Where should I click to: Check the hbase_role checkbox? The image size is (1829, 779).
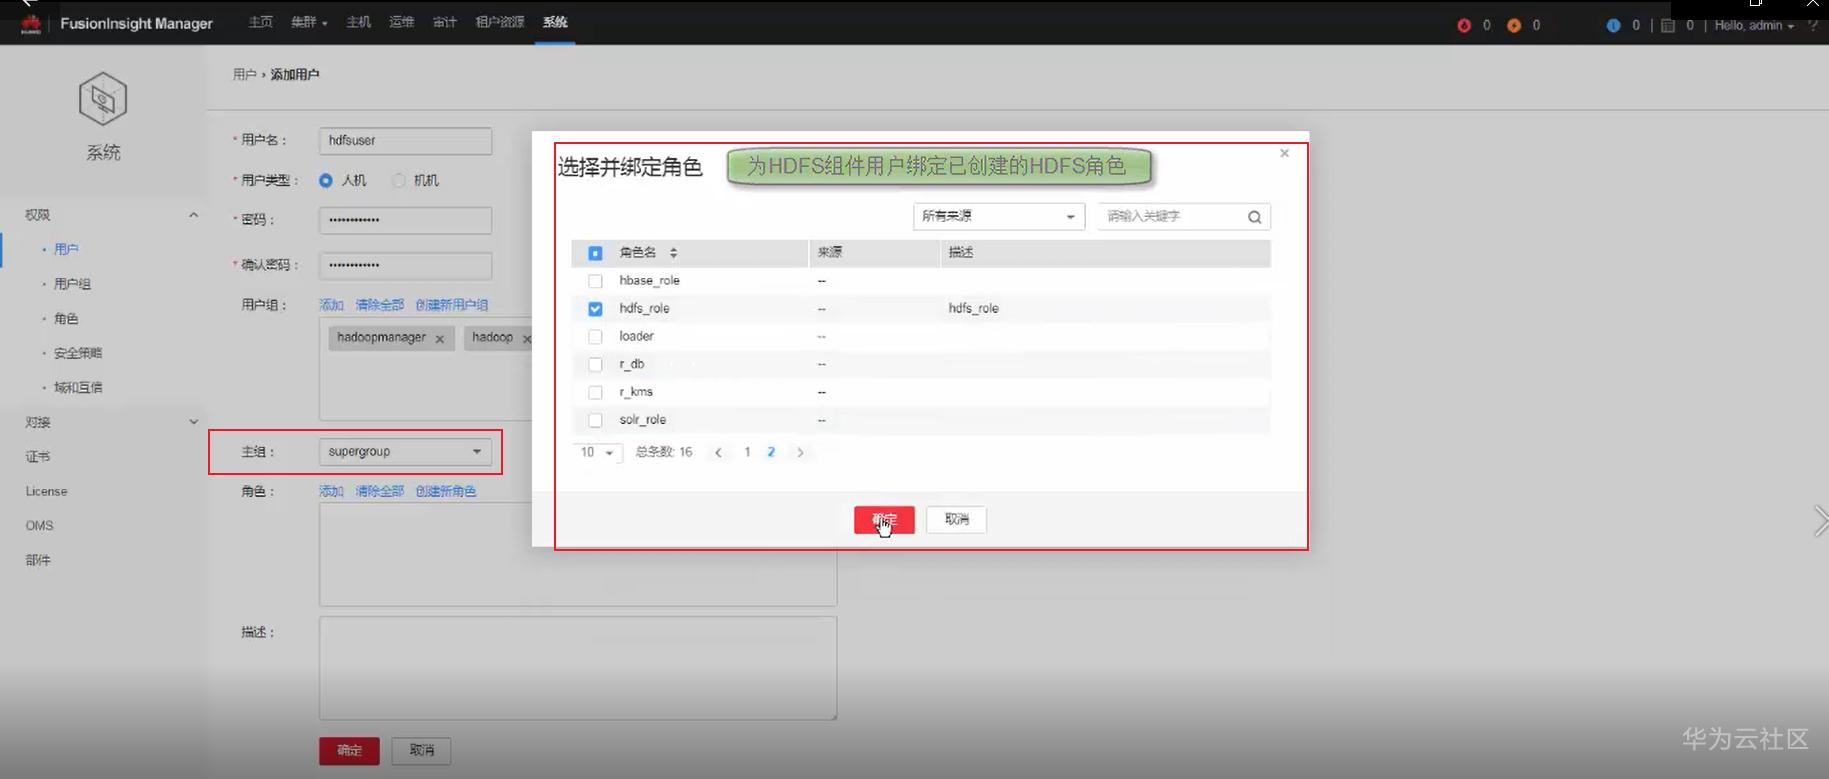(x=595, y=281)
